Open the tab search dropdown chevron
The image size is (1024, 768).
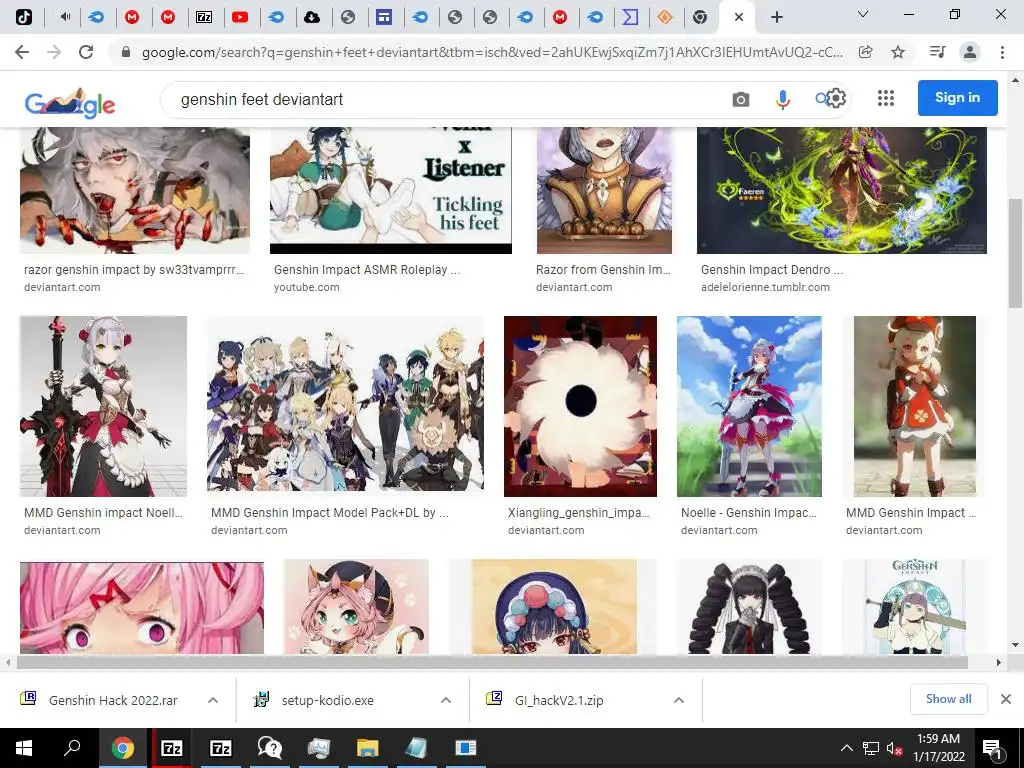tap(863, 14)
